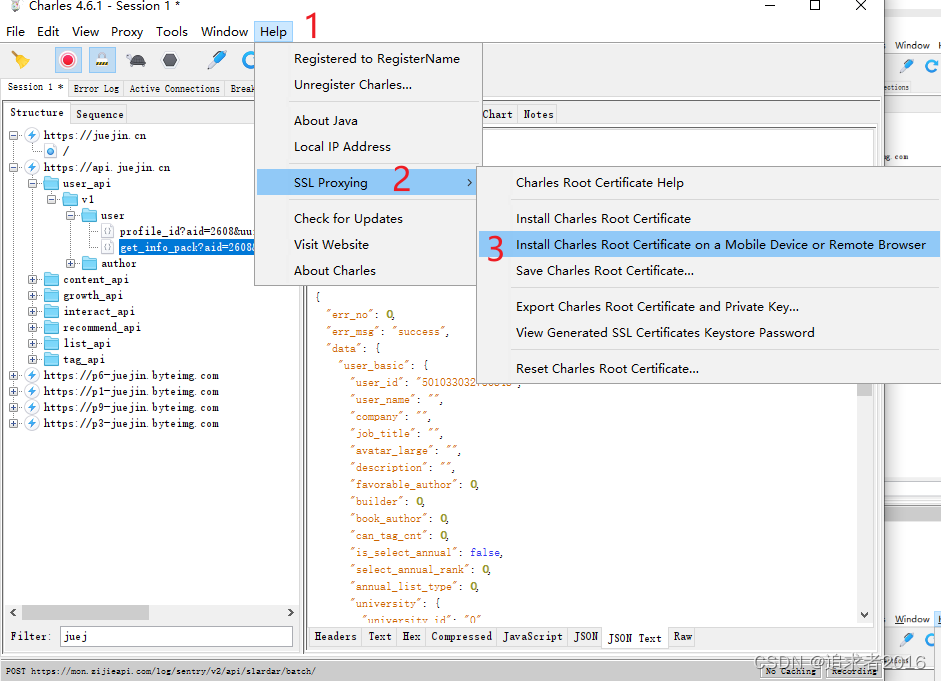941x681 pixels.
Task: Toggle the hexagon Breakpoints icon
Action: 170,60
